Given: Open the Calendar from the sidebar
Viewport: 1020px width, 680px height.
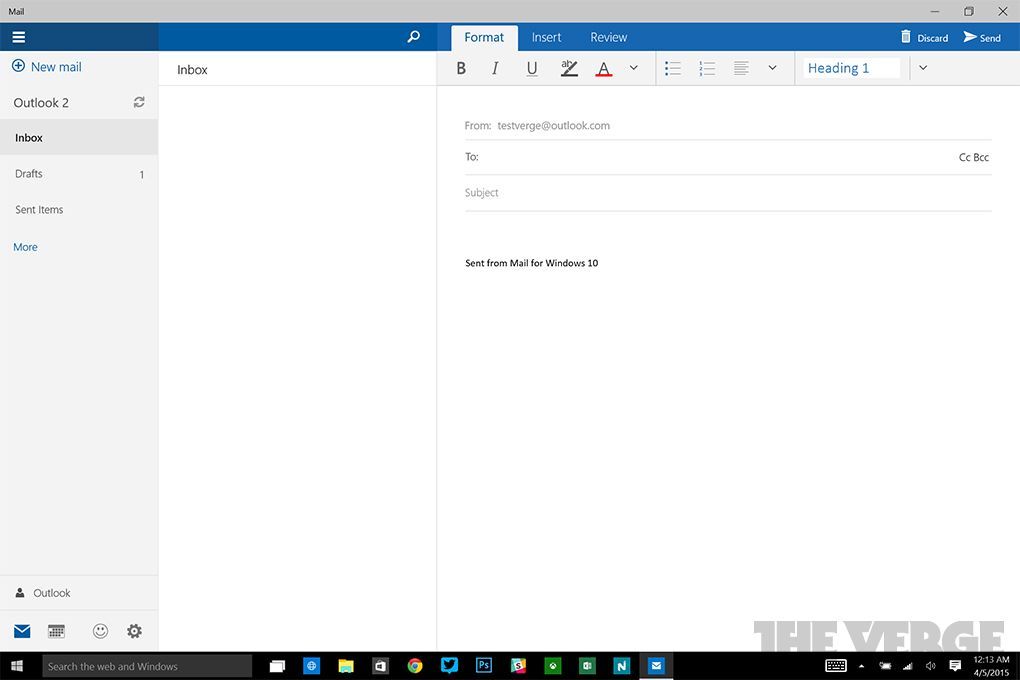Looking at the screenshot, I should tap(56, 630).
